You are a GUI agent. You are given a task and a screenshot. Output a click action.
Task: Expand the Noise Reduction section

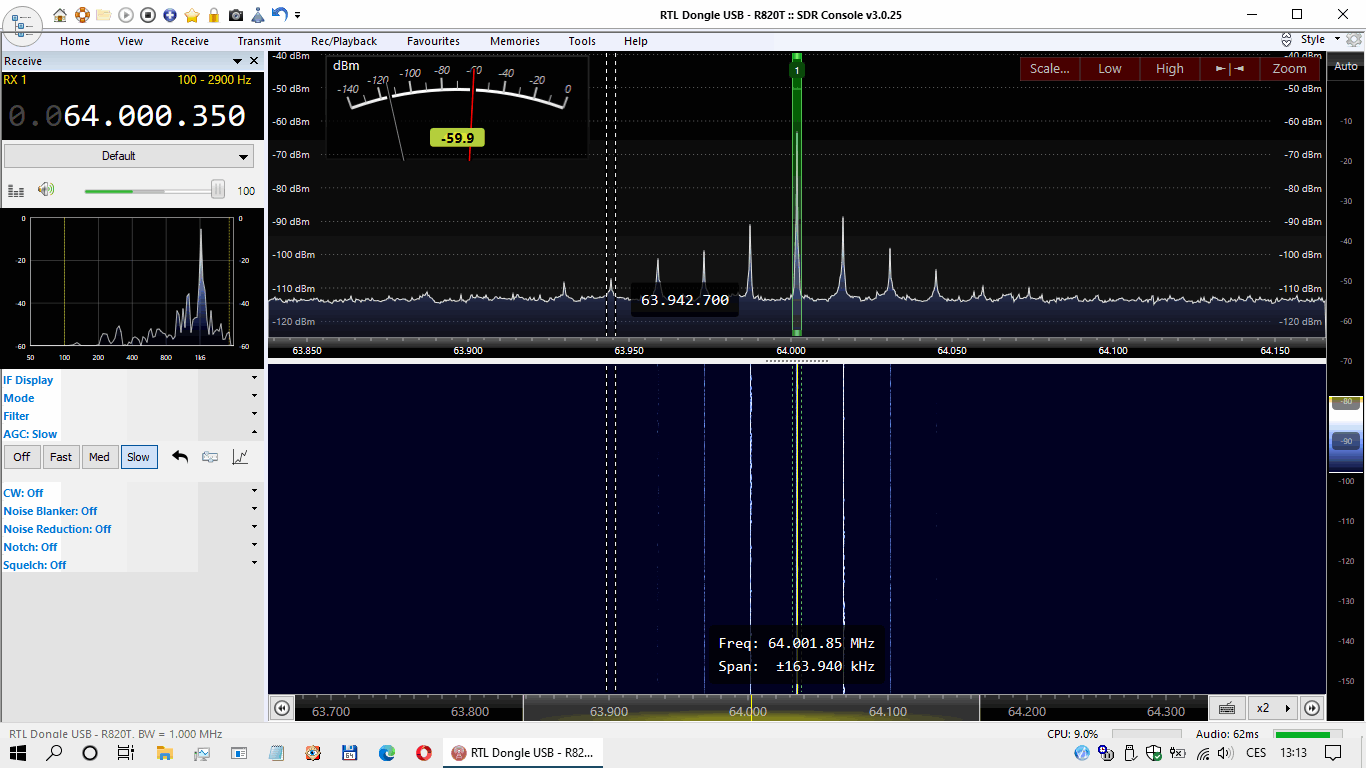click(57, 529)
